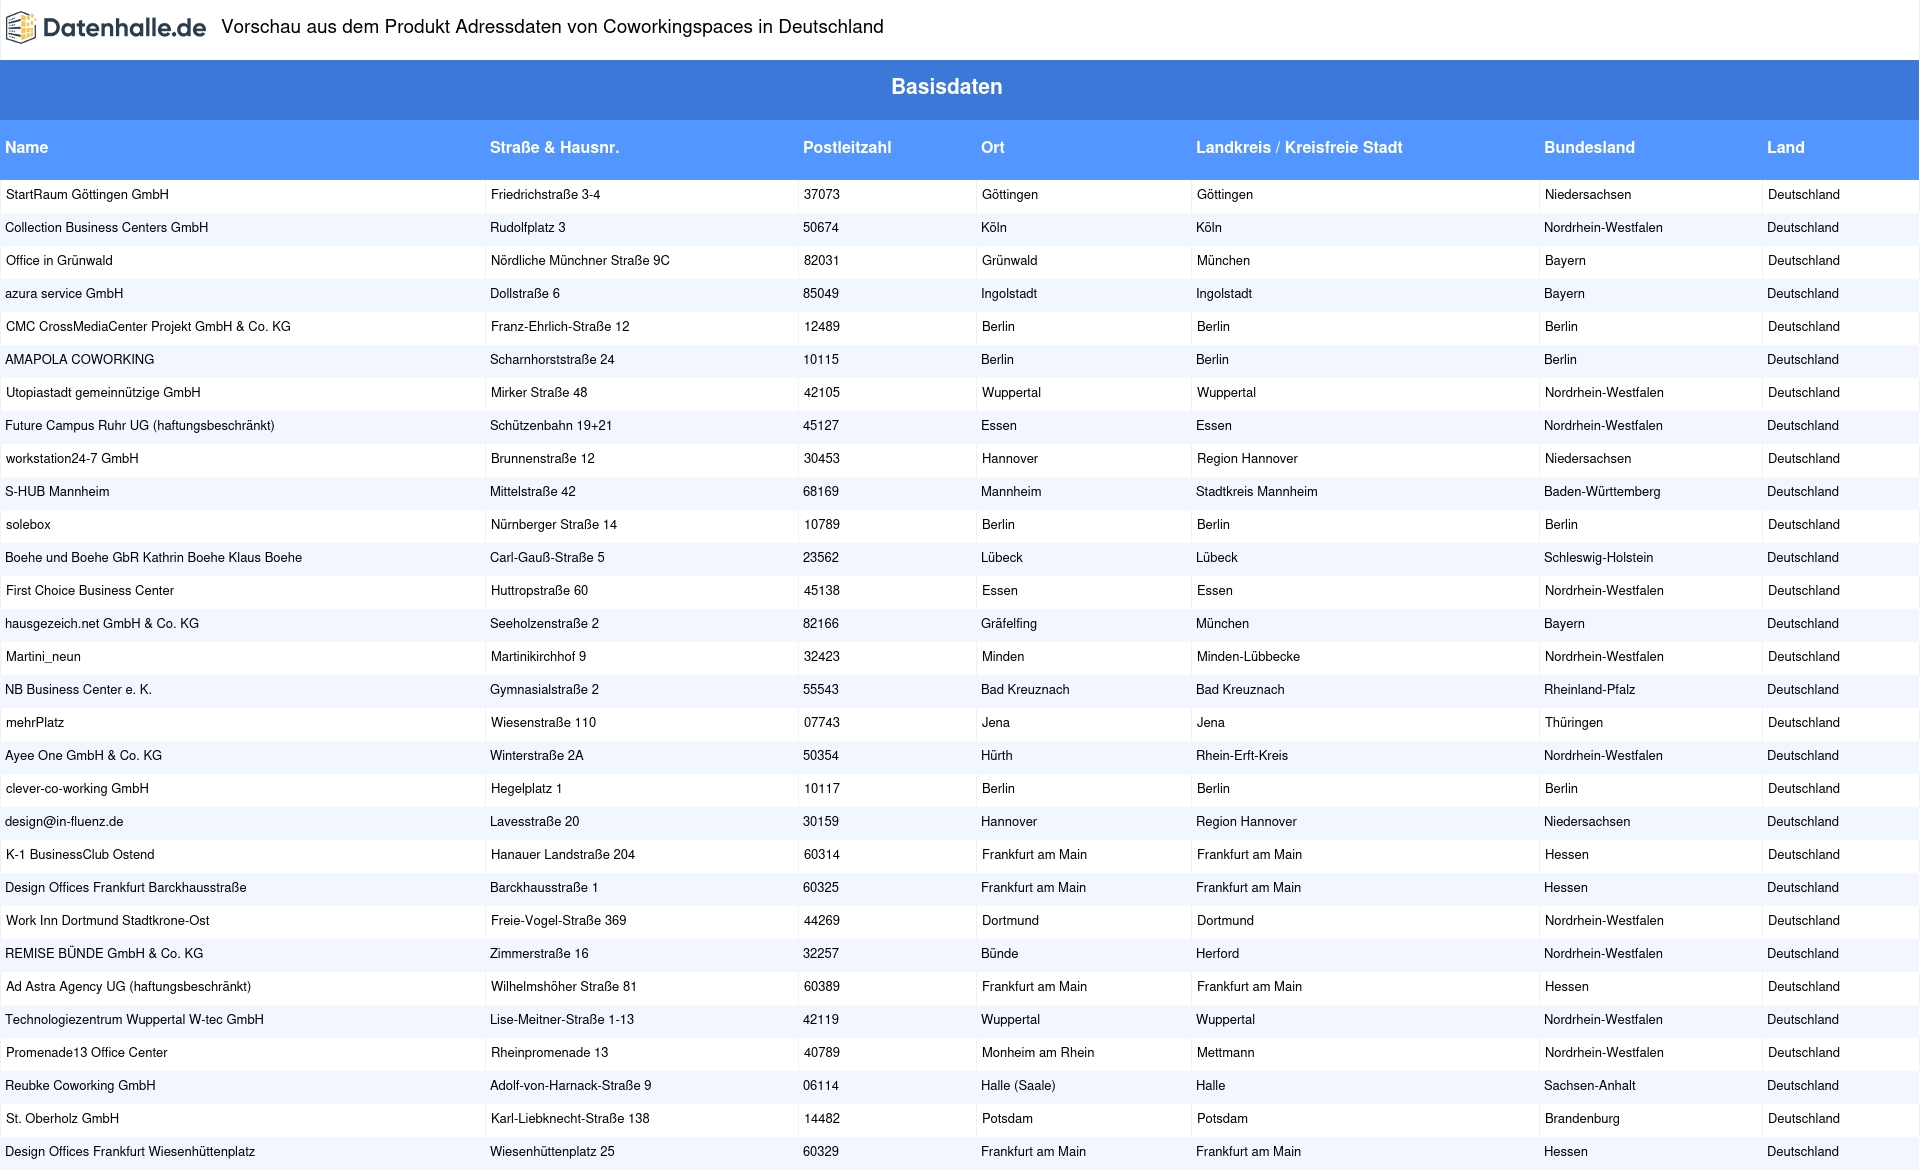1920x1170 pixels.
Task: Click Work Inn Dortmund Stadtkrone-Ost
Action: [x=108, y=921]
